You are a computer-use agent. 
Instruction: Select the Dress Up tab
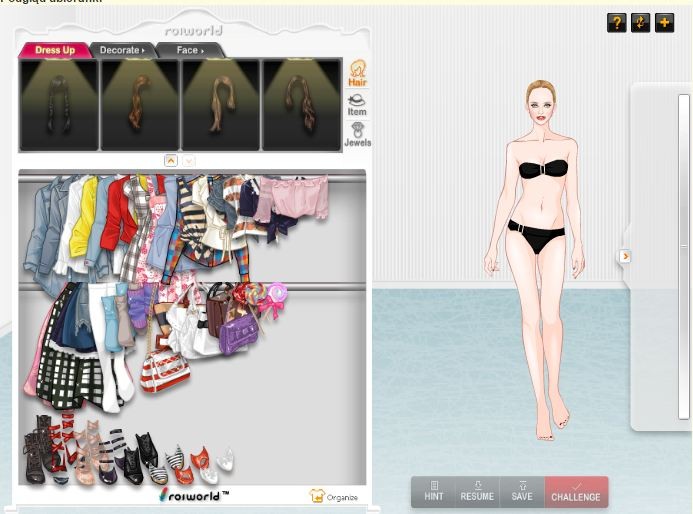[55, 50]
